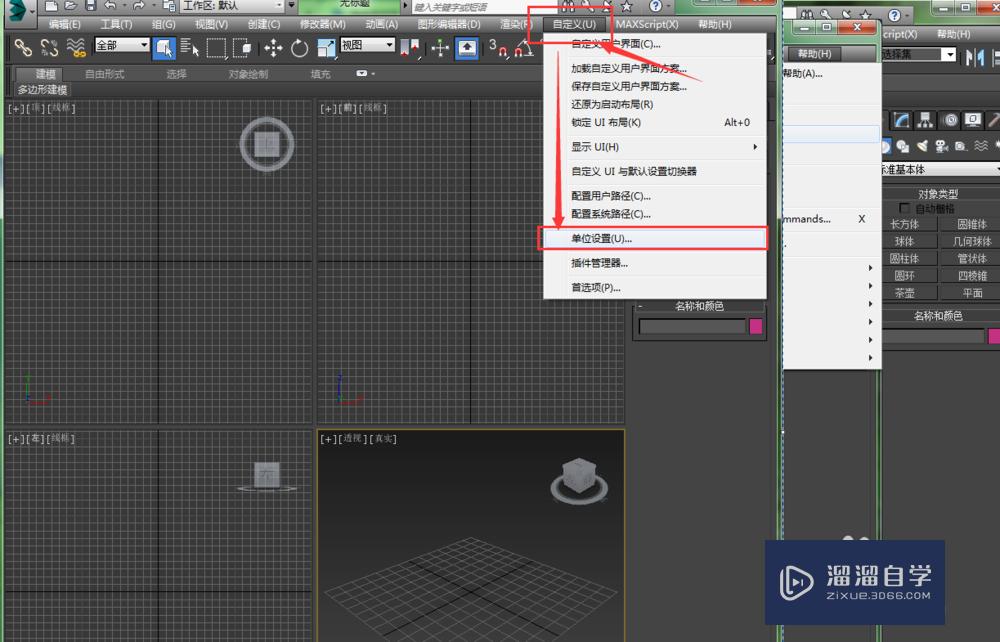Open the 全部 selection filter dropdown
This screenshot has height=642, width=1000.
point(122,45)
